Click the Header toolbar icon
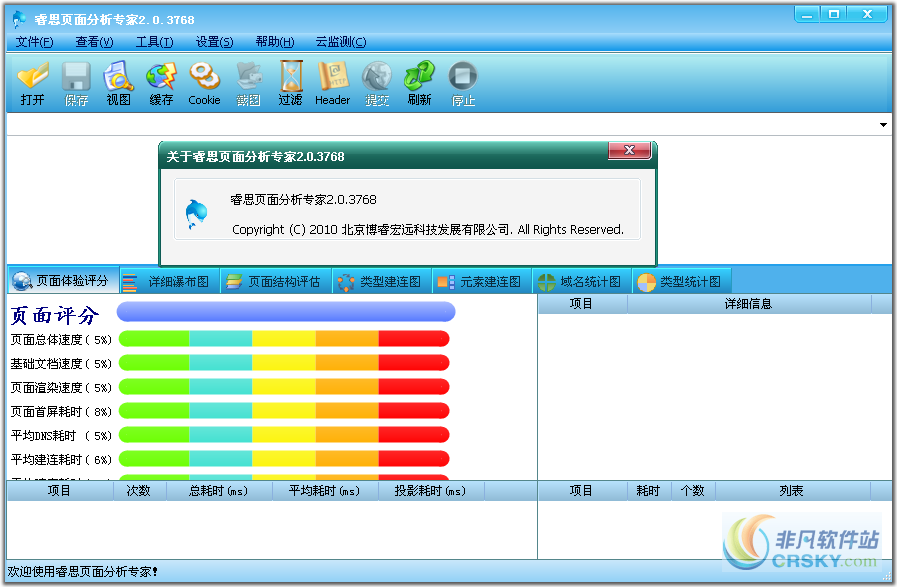897x587 pixels. (x=332, y=84)
